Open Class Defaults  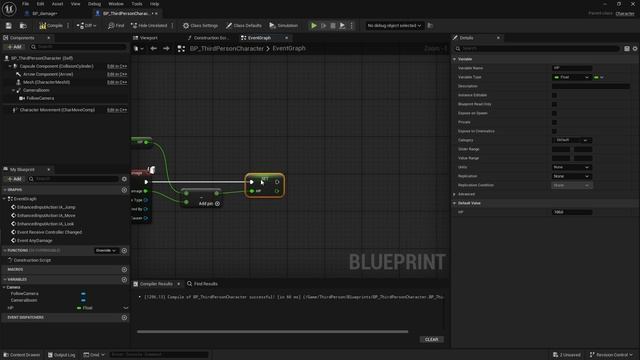pos(244,26)
